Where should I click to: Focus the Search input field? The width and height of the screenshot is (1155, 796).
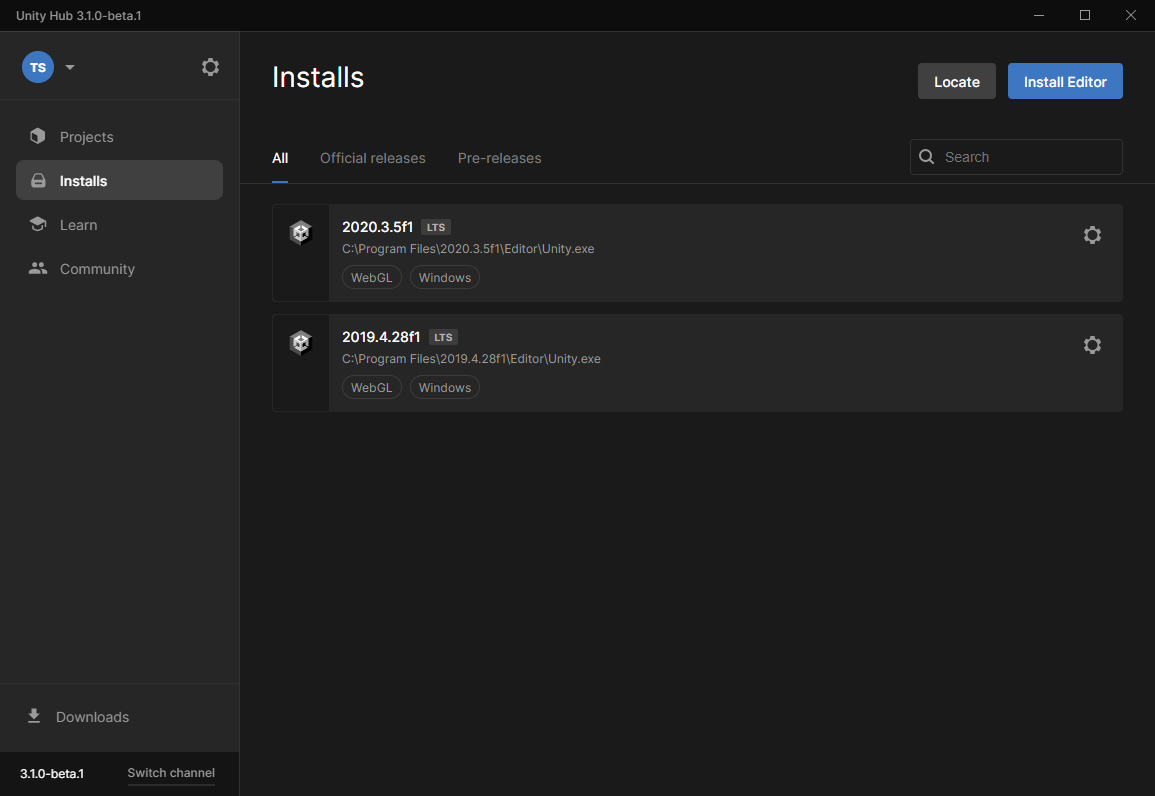pos(1016,157)
